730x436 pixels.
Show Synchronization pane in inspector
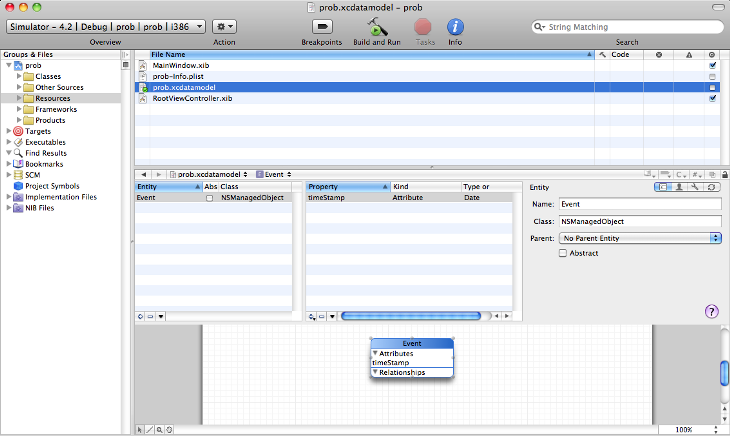pyautogui.click(x=711, y=187)
